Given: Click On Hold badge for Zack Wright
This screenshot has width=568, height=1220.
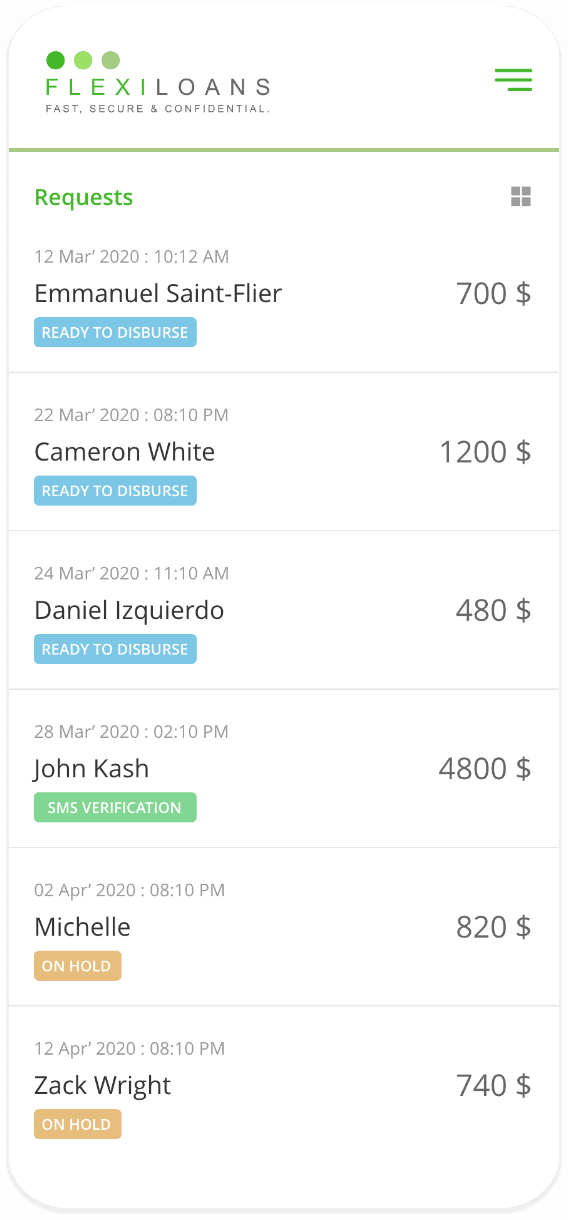Looking at the screenshot, I should coord(77,1125).
